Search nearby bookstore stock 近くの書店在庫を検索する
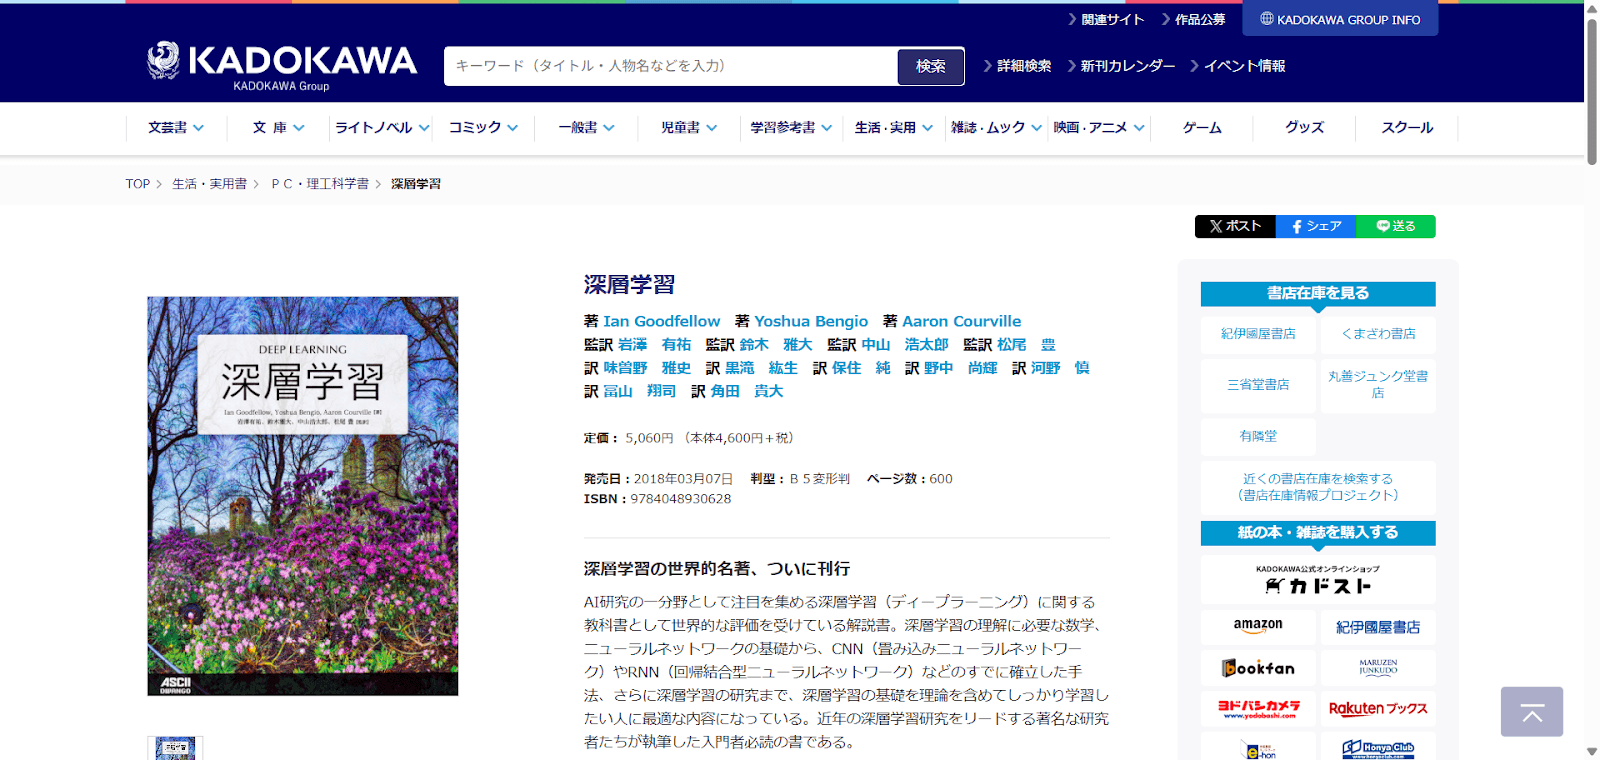 click(x=1318, y=487)
